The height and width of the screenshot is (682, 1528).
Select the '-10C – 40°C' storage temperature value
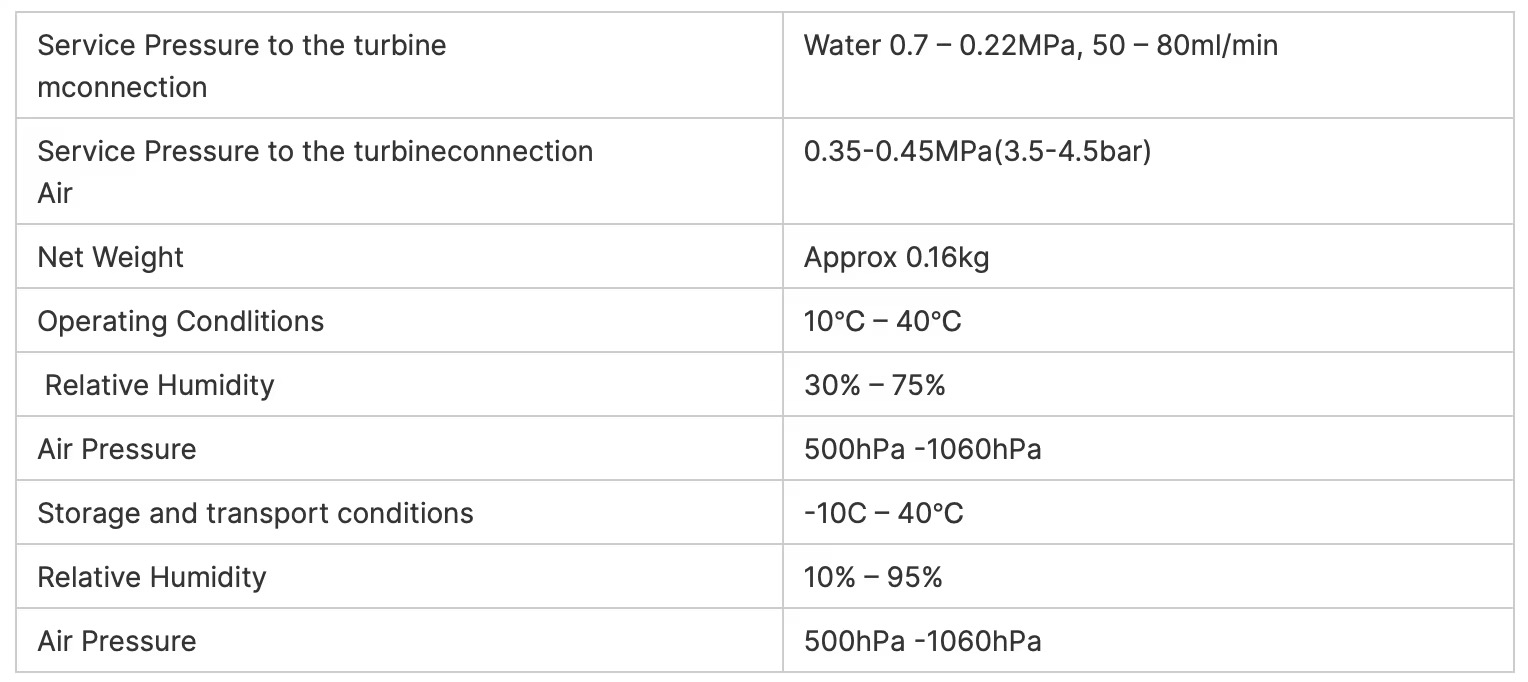[x=883, y=514]
